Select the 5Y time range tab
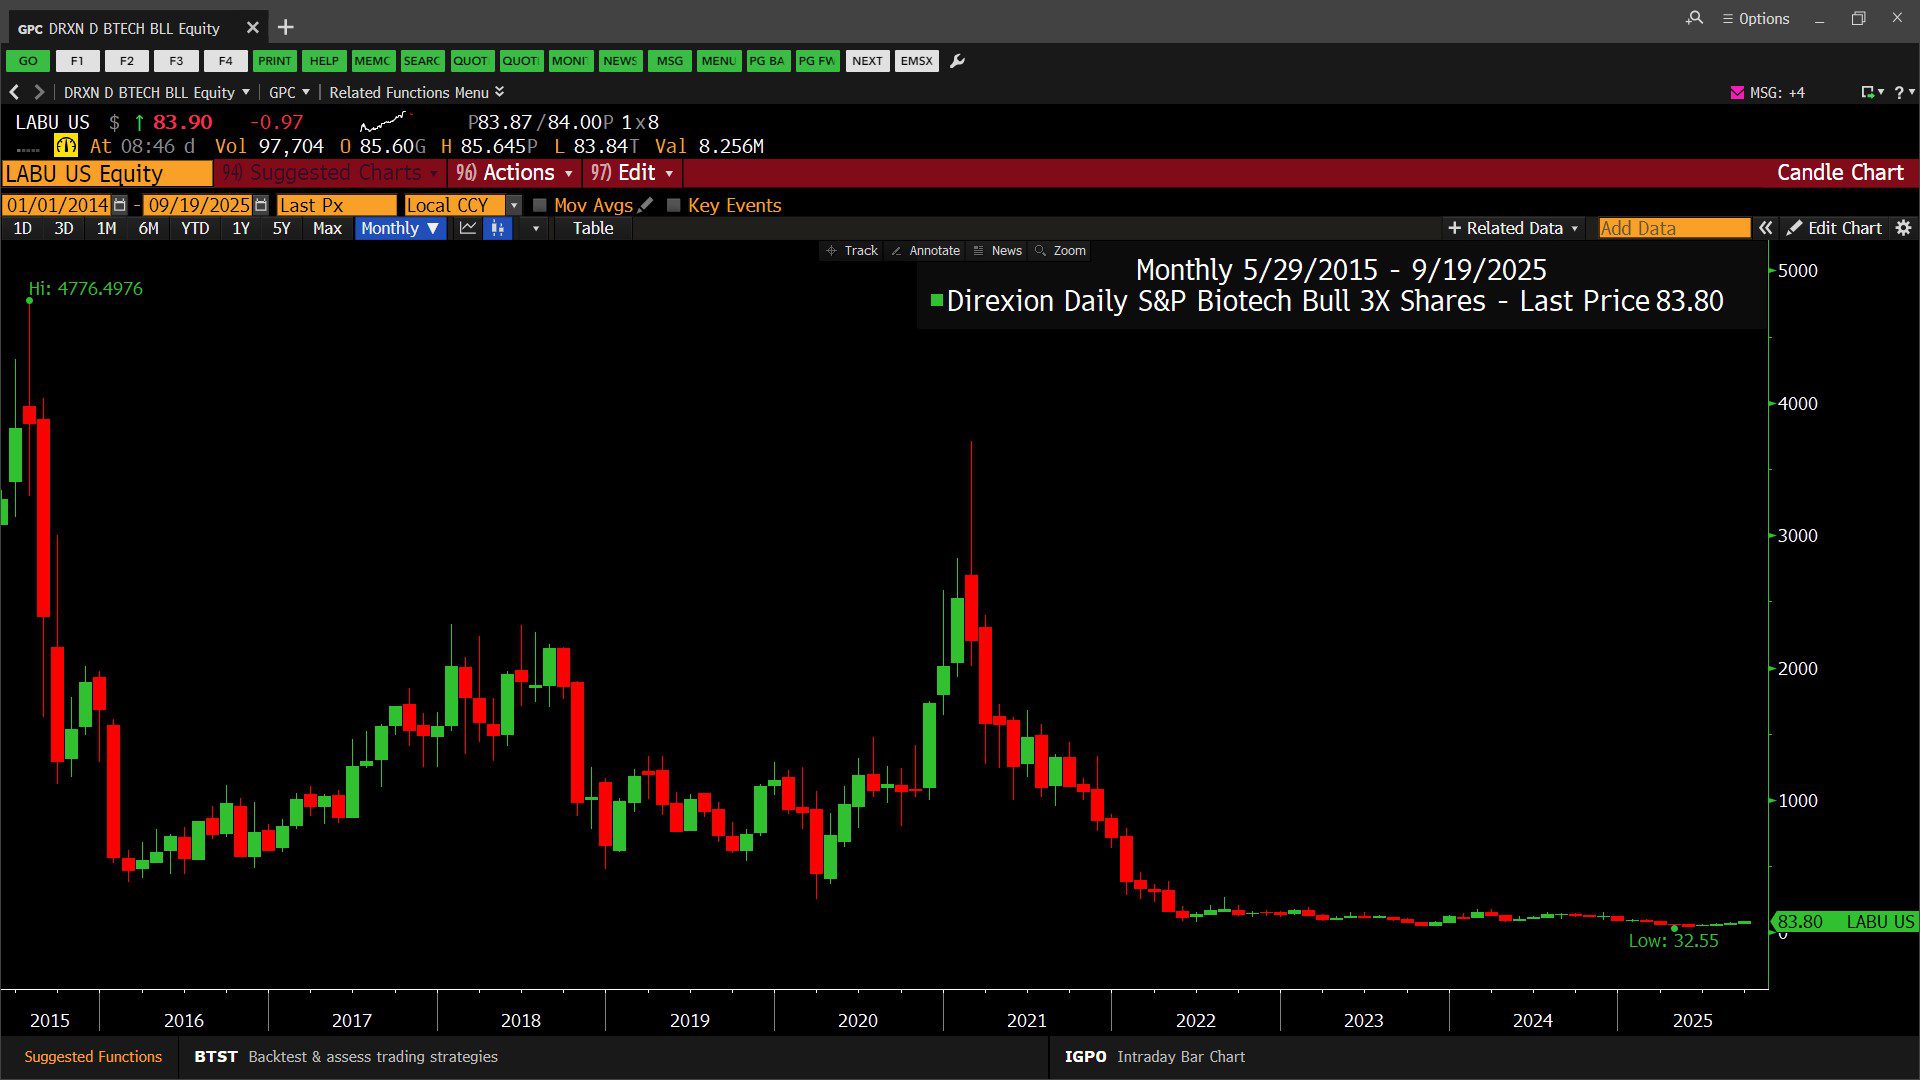The image size is (1920, 1080). (x=281, y=228)
